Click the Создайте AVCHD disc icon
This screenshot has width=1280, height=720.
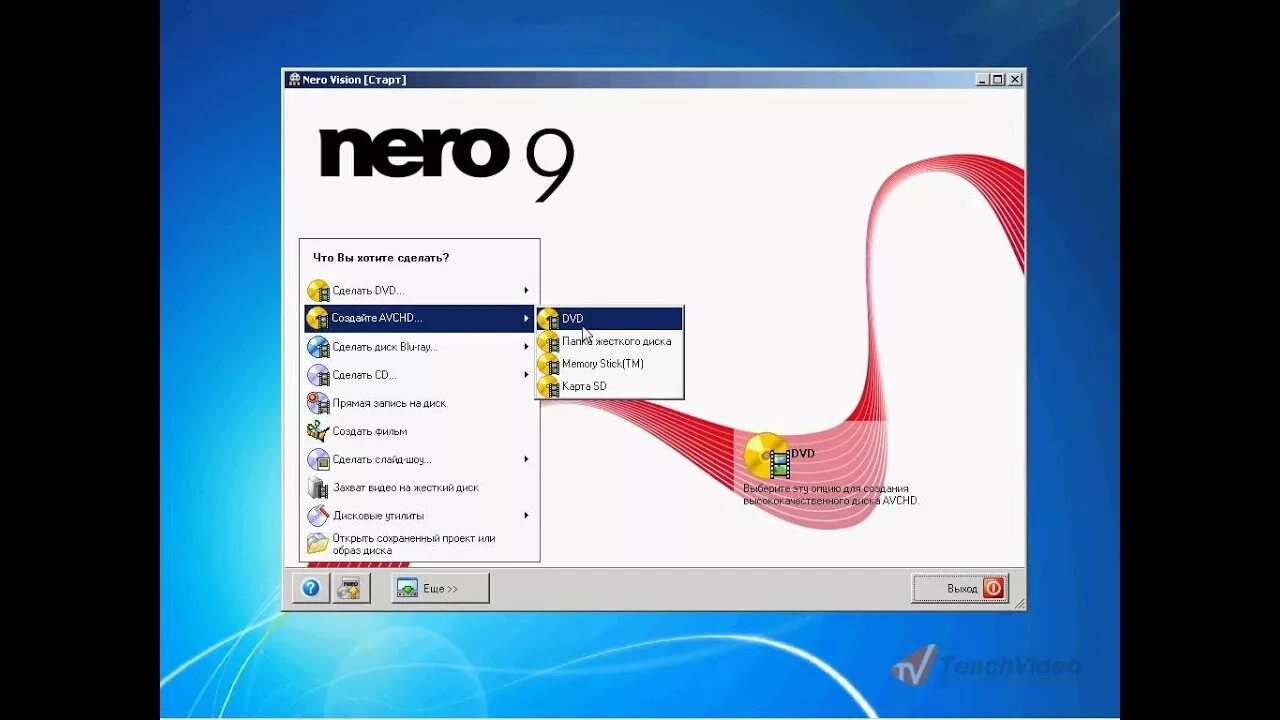point(318,319)
